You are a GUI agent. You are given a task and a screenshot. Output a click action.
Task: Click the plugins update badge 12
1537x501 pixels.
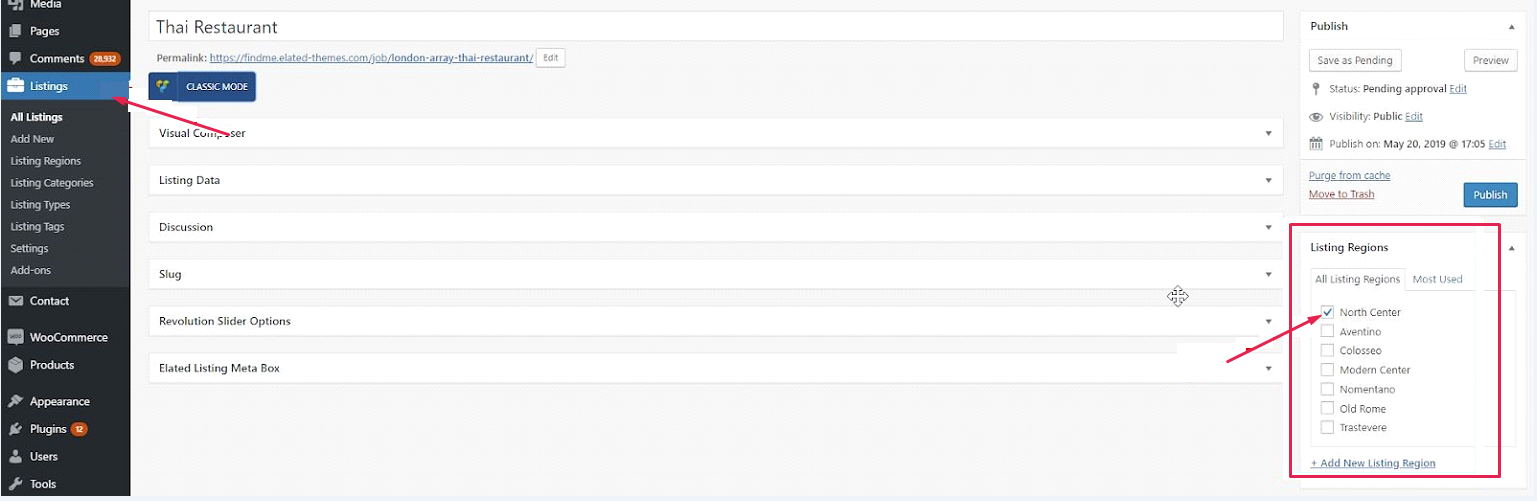(79, 429)
